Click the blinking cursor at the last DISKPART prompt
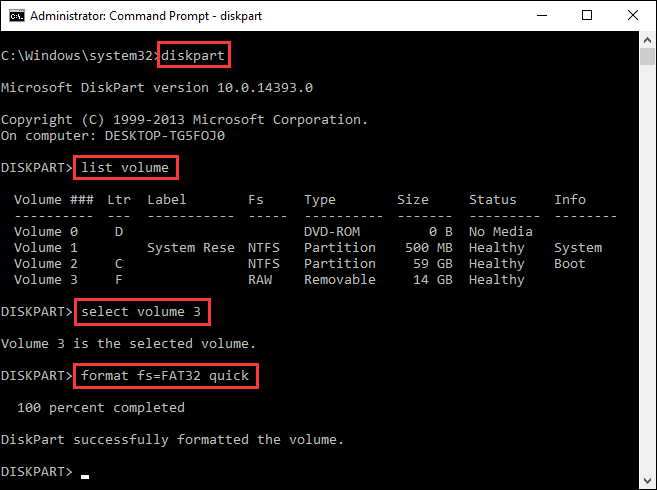 86,473
